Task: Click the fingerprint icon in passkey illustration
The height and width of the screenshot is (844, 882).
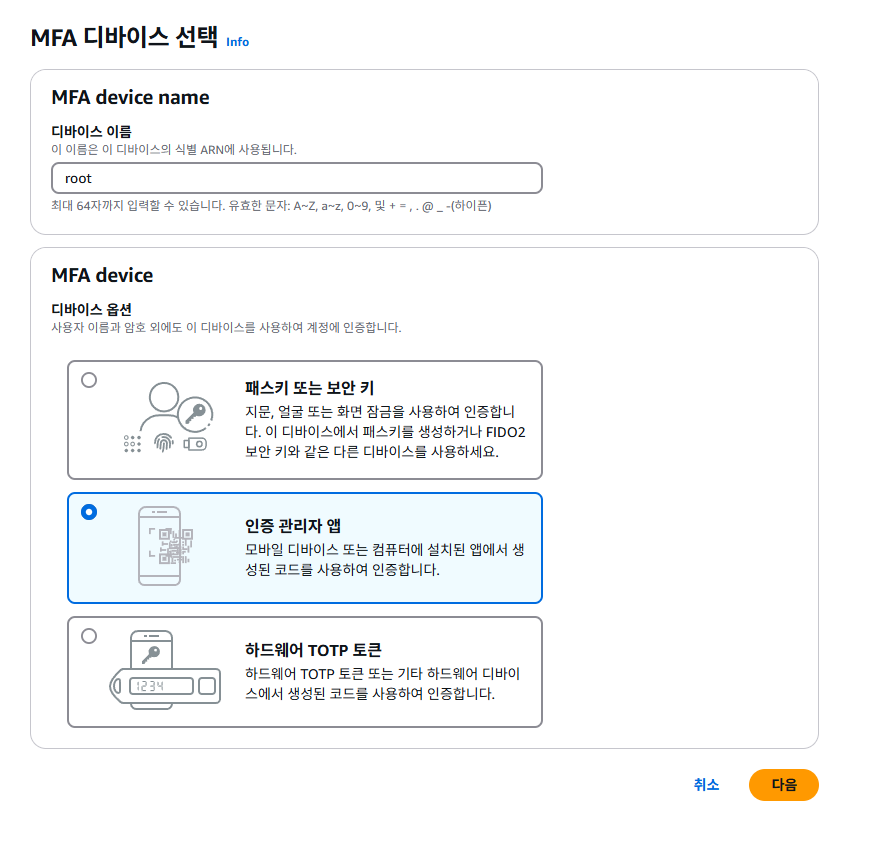Action: coord(164,443)
